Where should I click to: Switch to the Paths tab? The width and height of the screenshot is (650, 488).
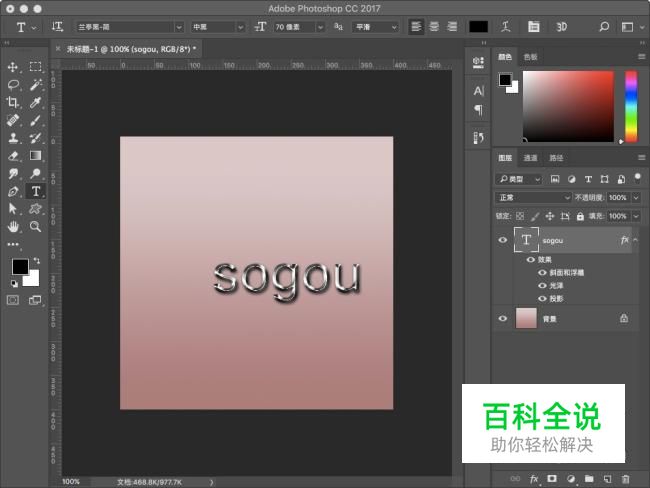click(556, 158)
